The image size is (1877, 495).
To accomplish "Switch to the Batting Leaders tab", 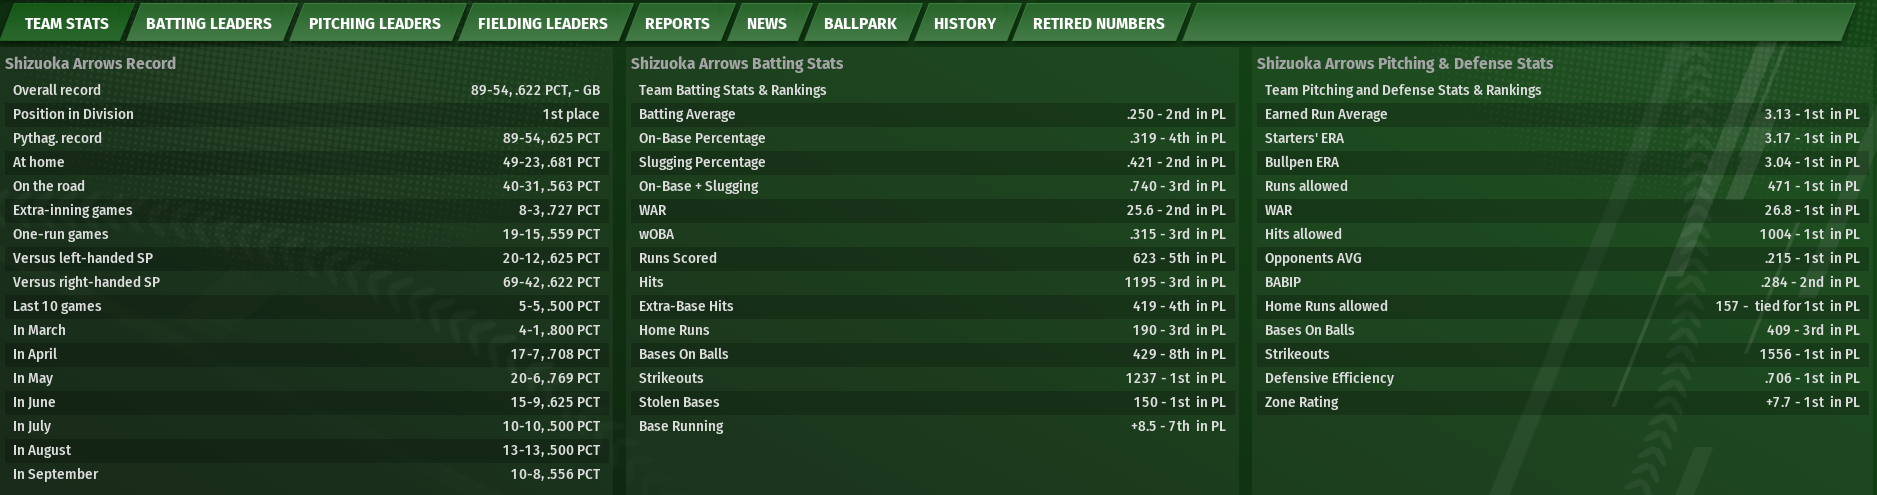I will 208,23.
